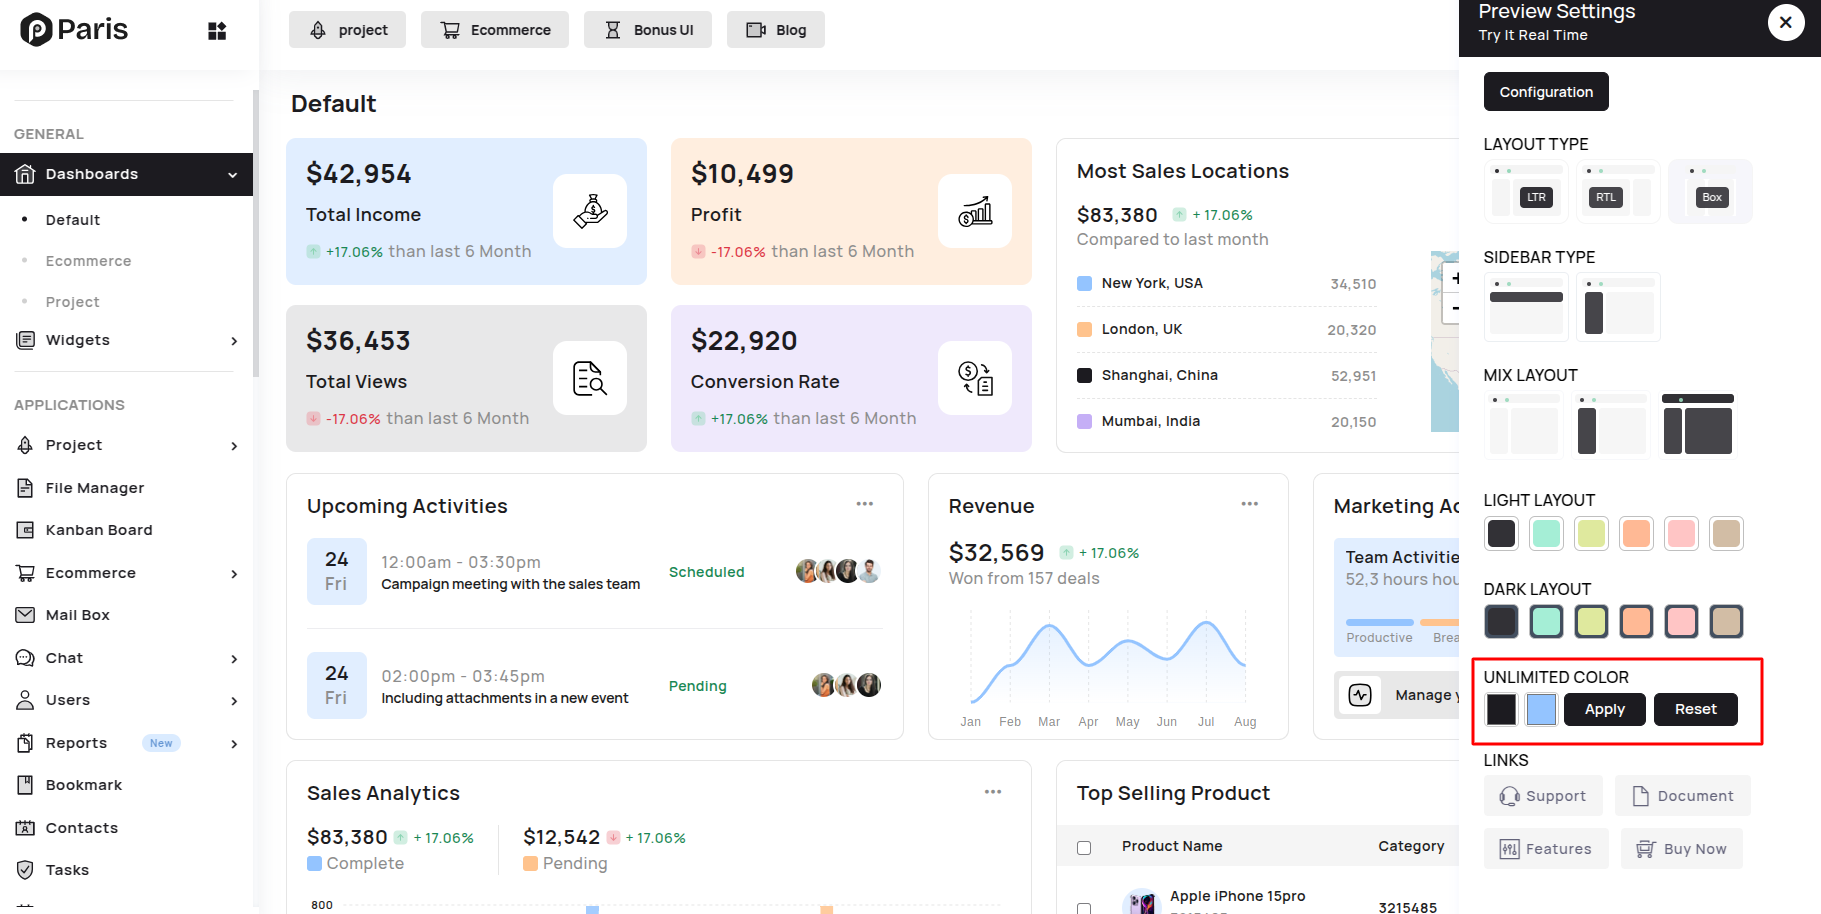Screen dimensions: 1821x914
Task: Open the Bonus UI top tab
Action: (x=648, y=30)
